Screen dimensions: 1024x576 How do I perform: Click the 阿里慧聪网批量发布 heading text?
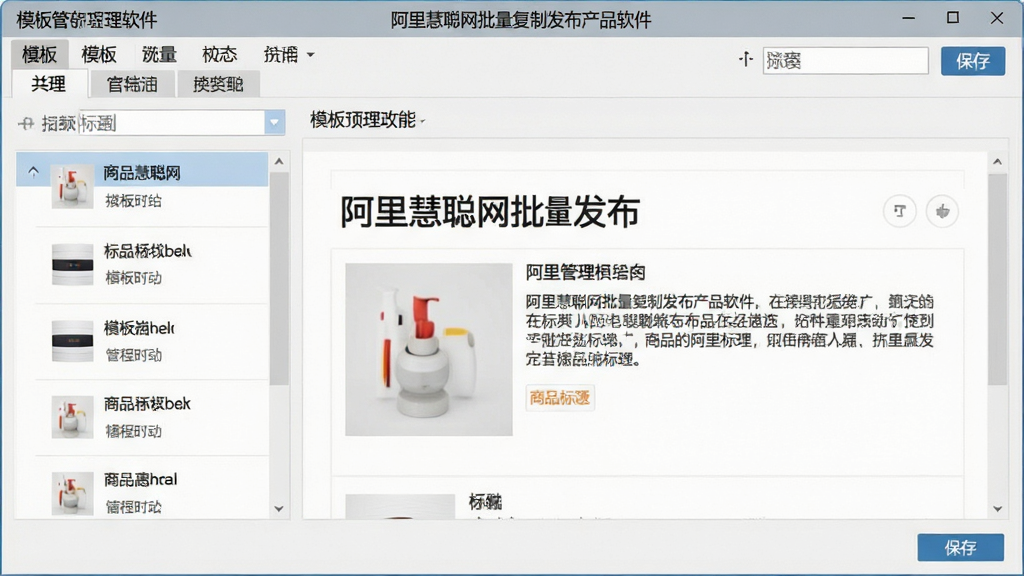(490, 212)
